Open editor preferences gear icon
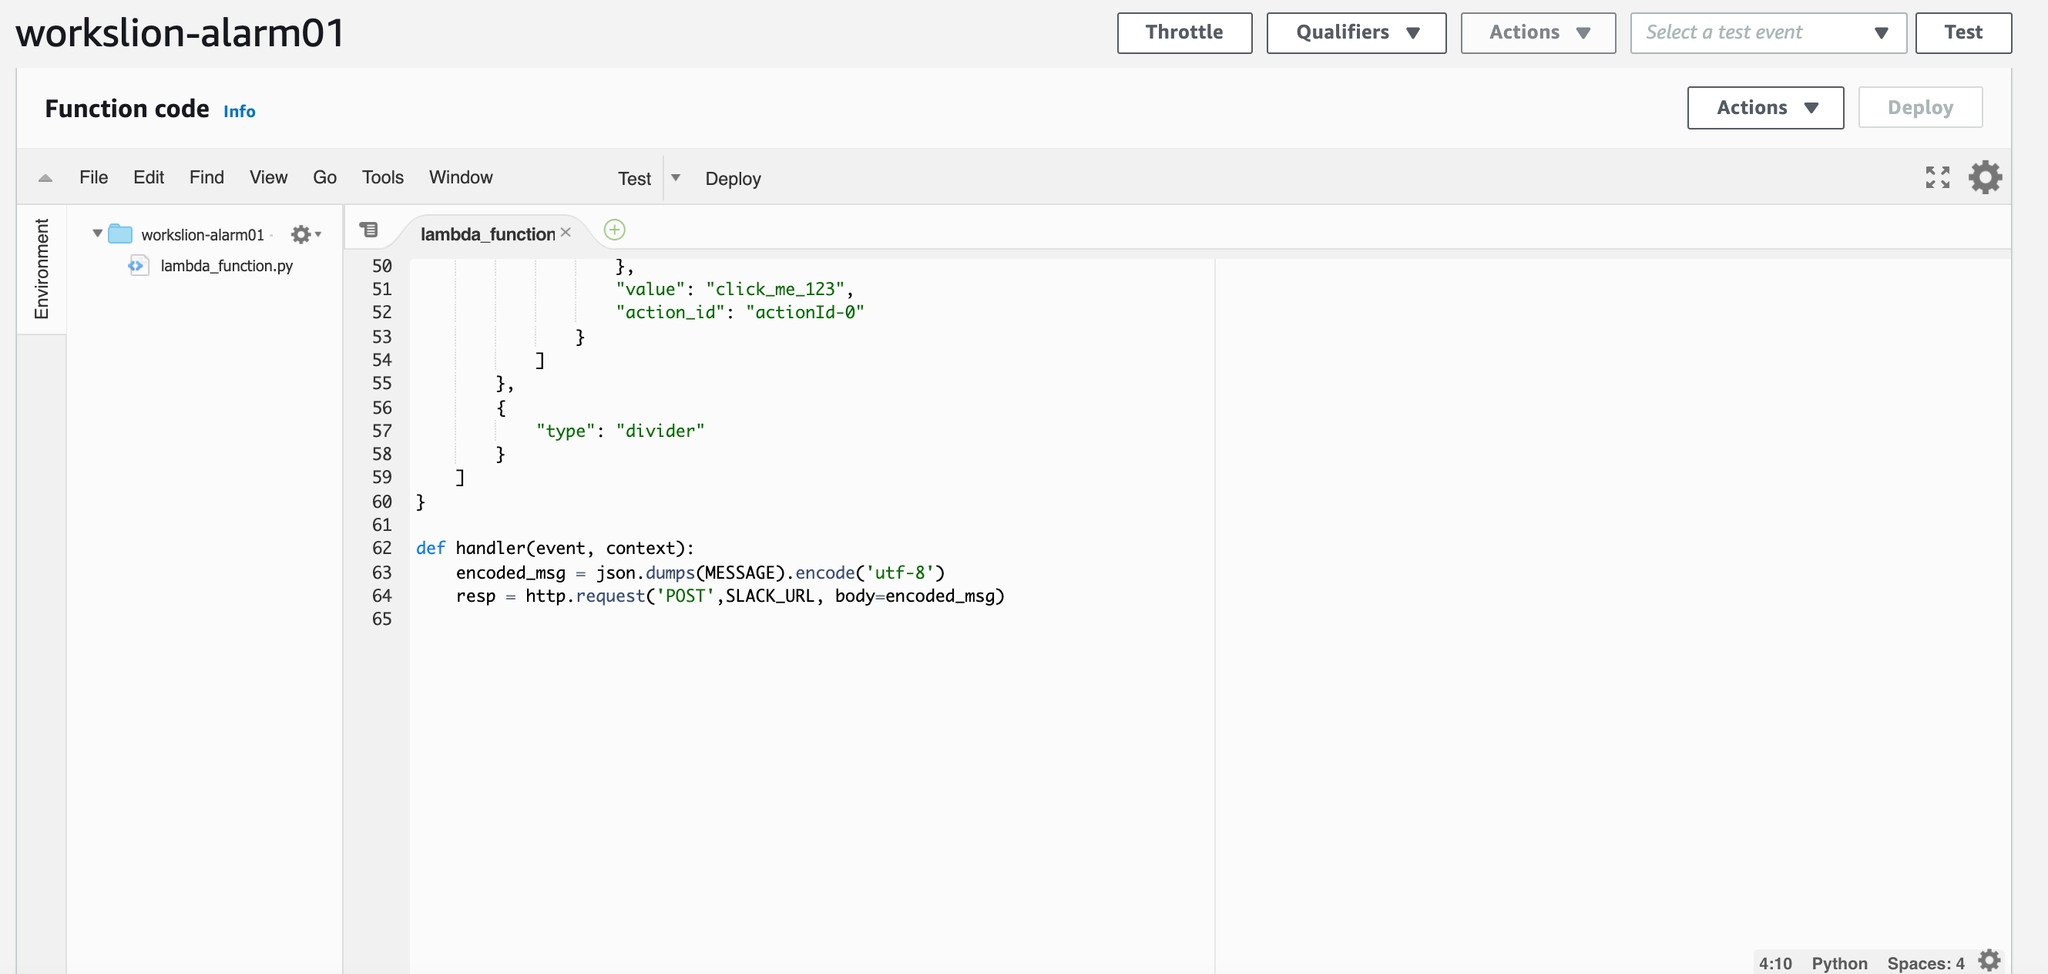The width and height of the screenshot is (2048, 974). coord(1985,178)
